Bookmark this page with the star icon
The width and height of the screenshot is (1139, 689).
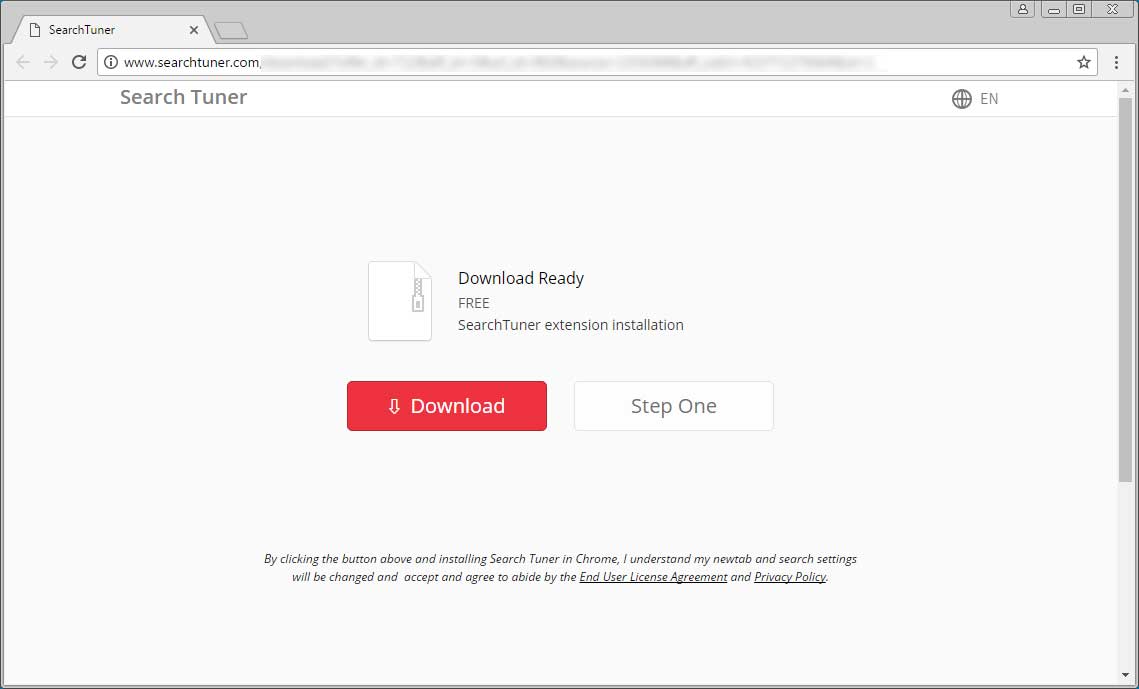pyautogui.click(x=1083, y=61)
